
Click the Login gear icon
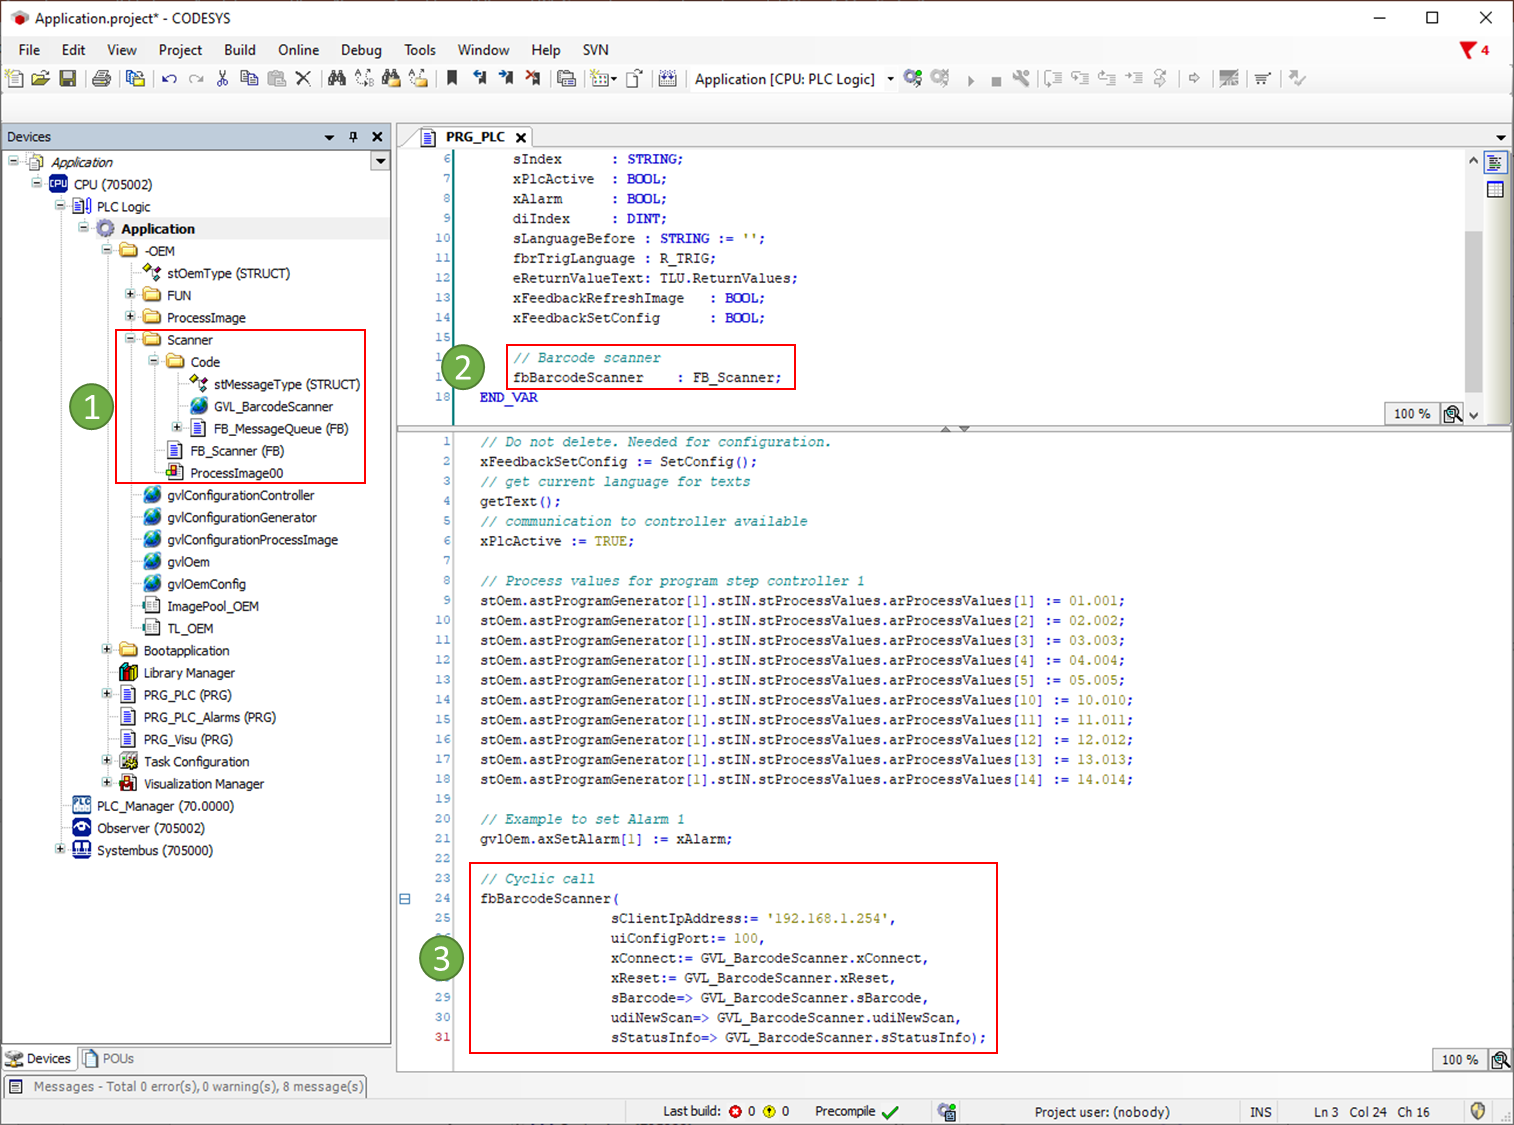point(912,78)
